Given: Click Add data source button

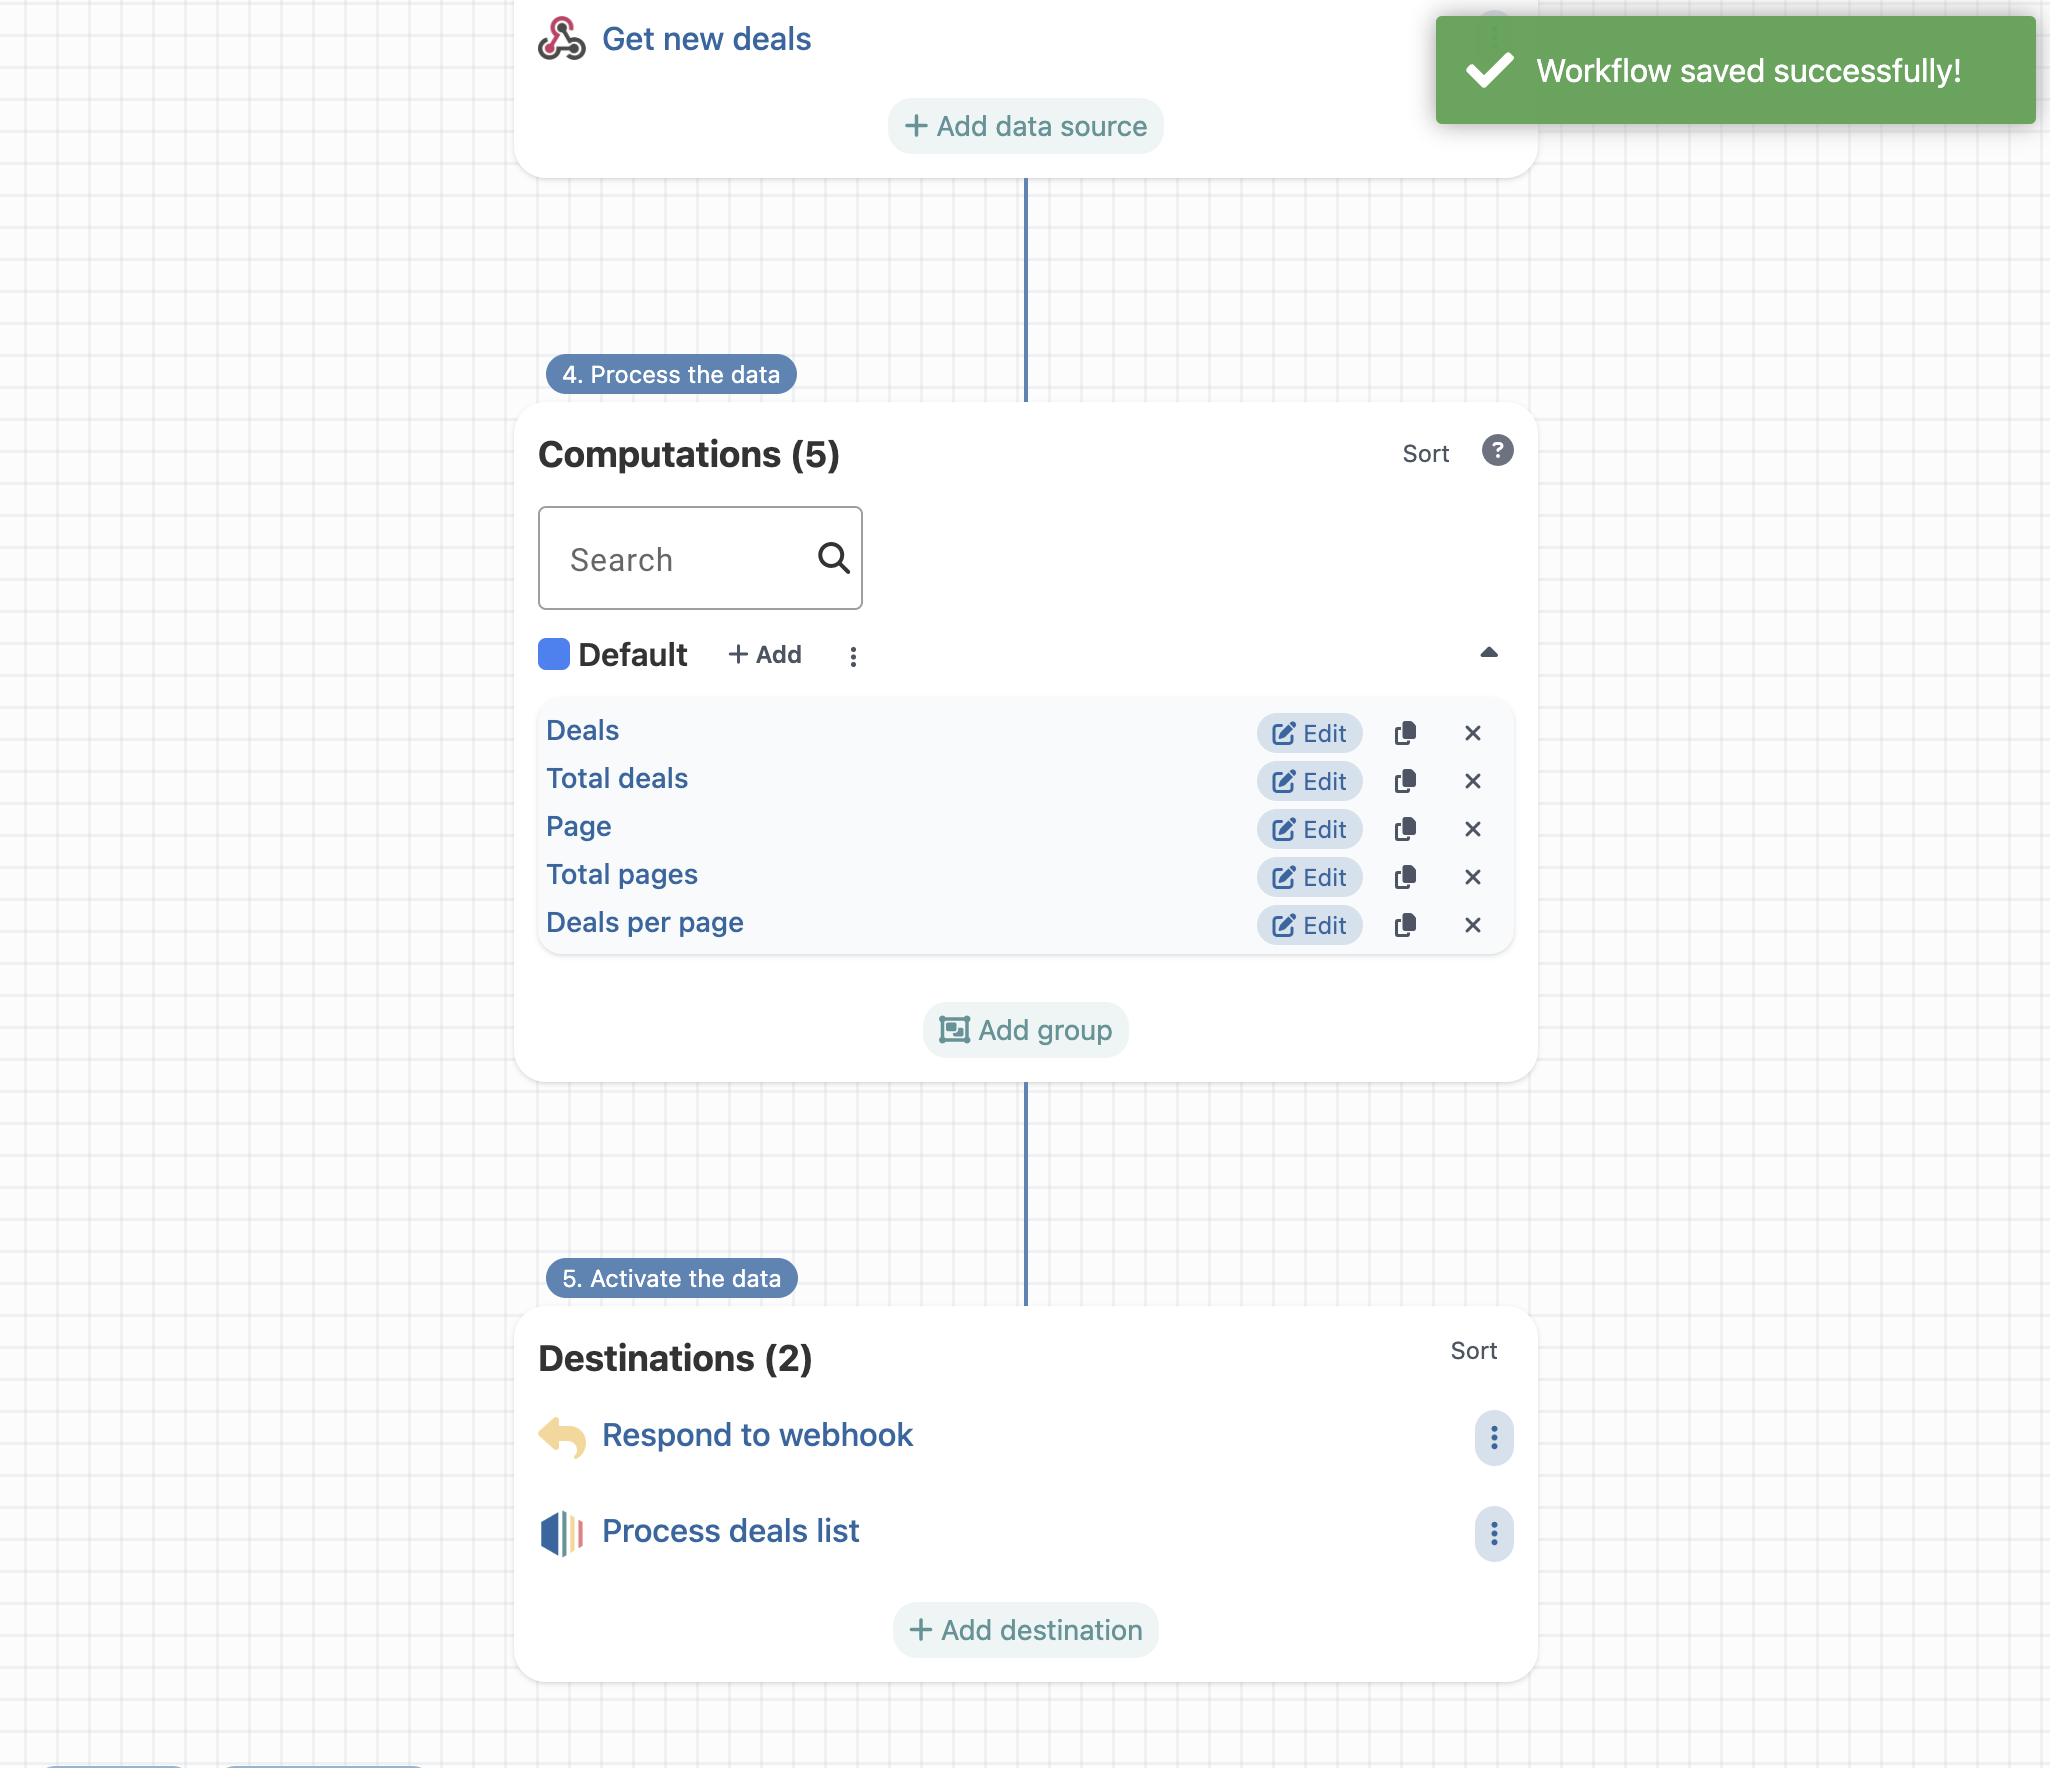Looking at the screenshot, I should click(1025, 126).
